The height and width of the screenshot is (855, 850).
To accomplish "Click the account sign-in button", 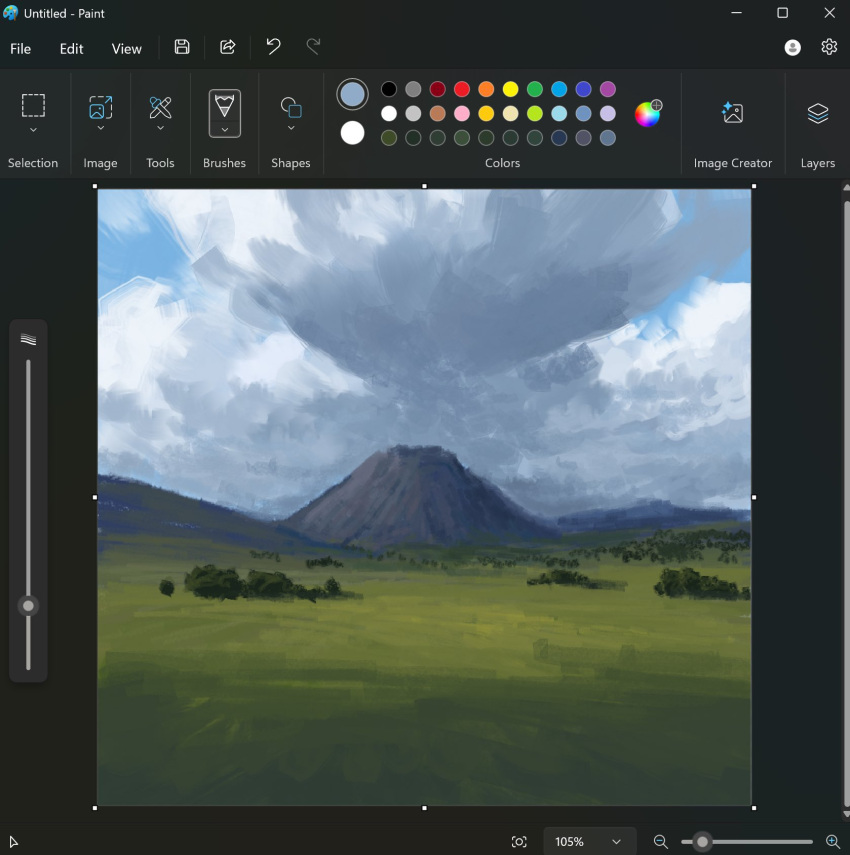I will tap(792, 47).
